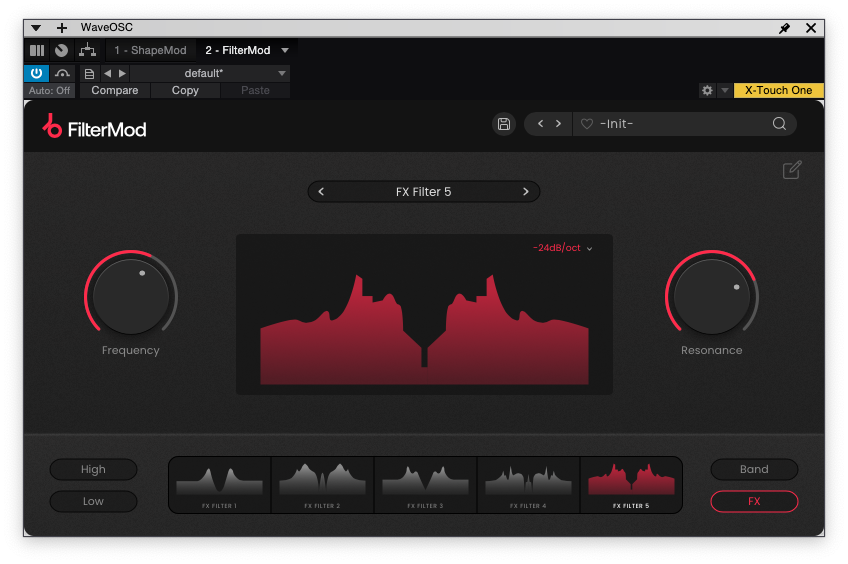Click the FilterMod logo
This screenshot has width=848, height=564.
pyautogui.click(x=95, y=127)
